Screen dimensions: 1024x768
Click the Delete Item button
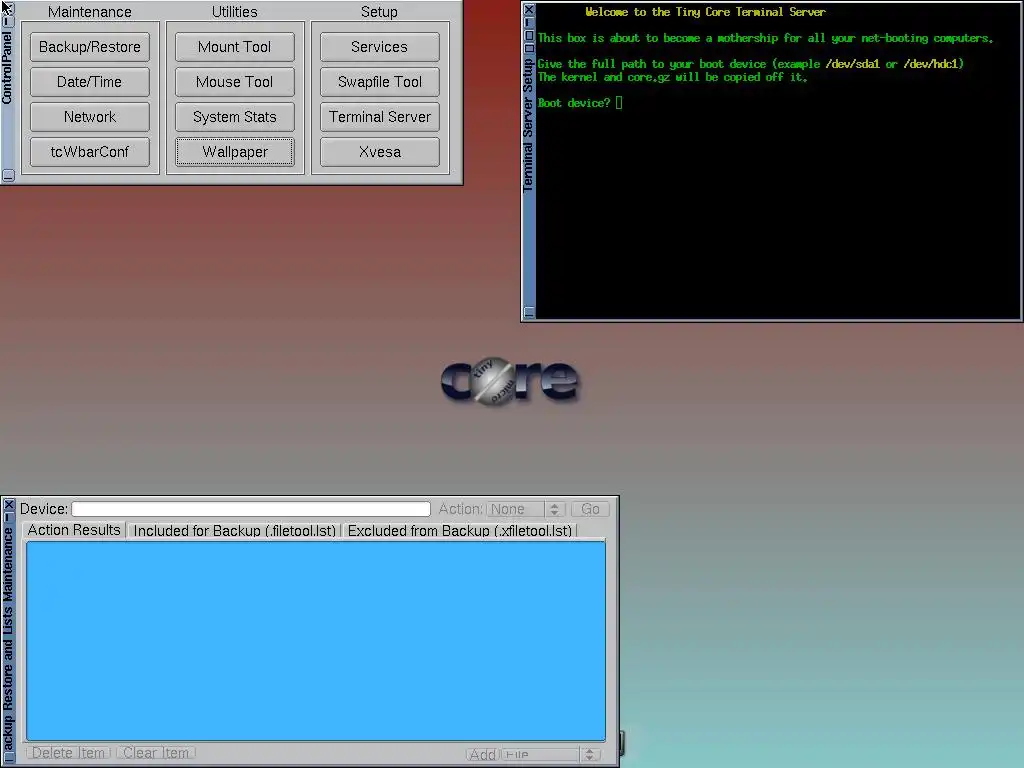point(69,752)
